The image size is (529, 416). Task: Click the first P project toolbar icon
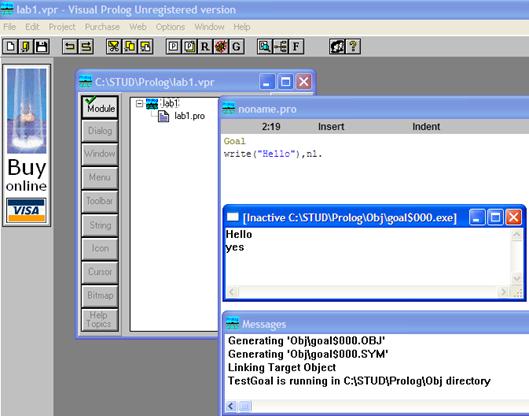click(173, 47)
